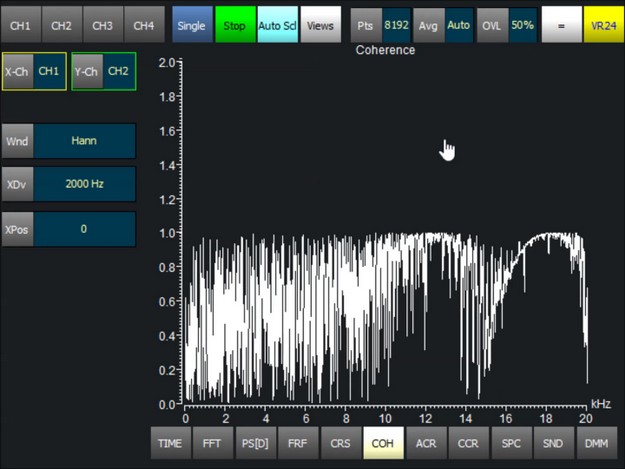The image size is (625, 469).
Task: Open the DMM multimeter mode
Action: click(x=596, y=442)
